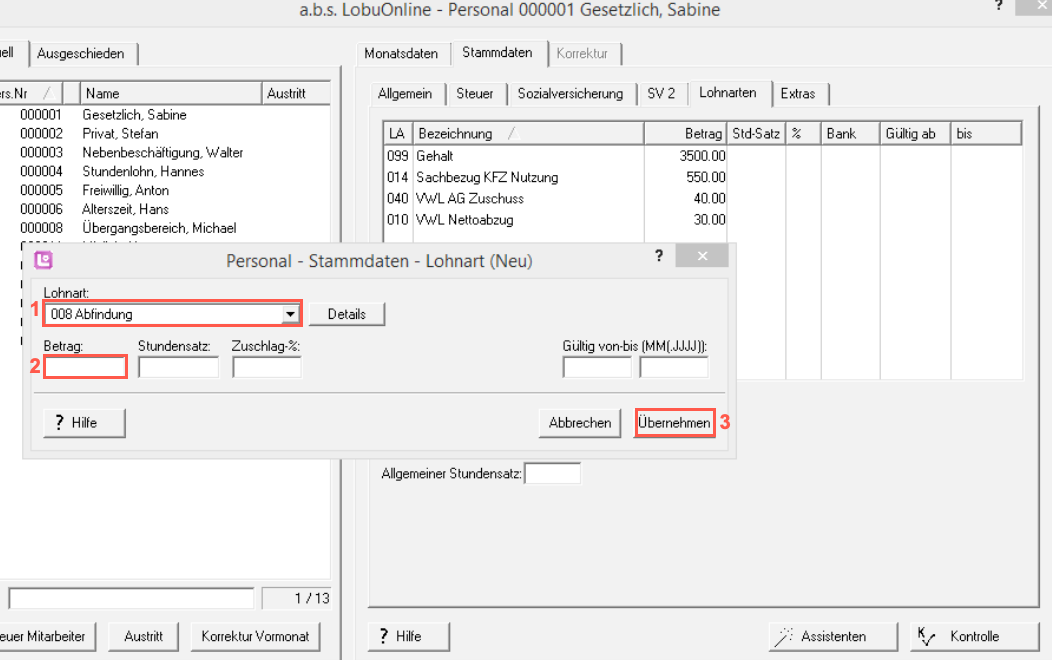Click the Gültig bis date field in the dialog
This screenshot has height=660, width=1052.
tap(674, 367)
